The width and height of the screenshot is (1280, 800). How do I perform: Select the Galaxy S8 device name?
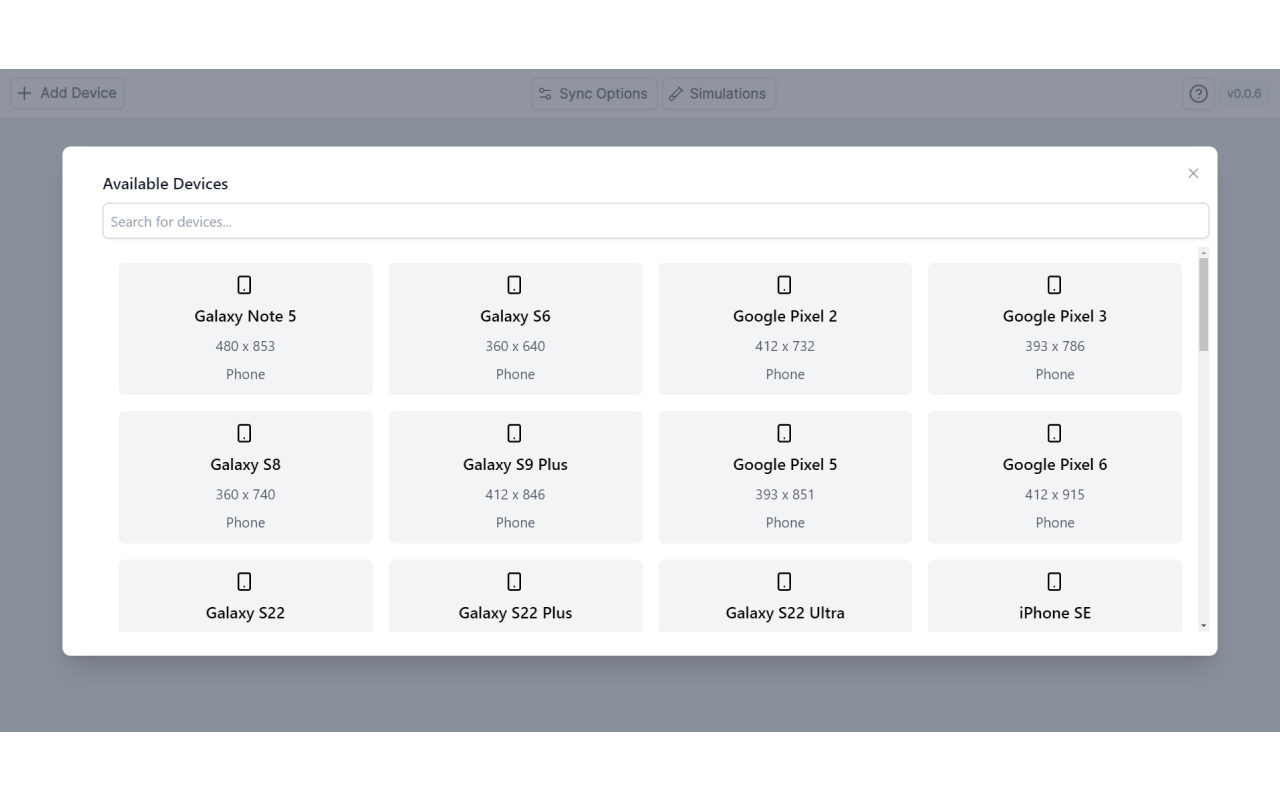point(245,464)
